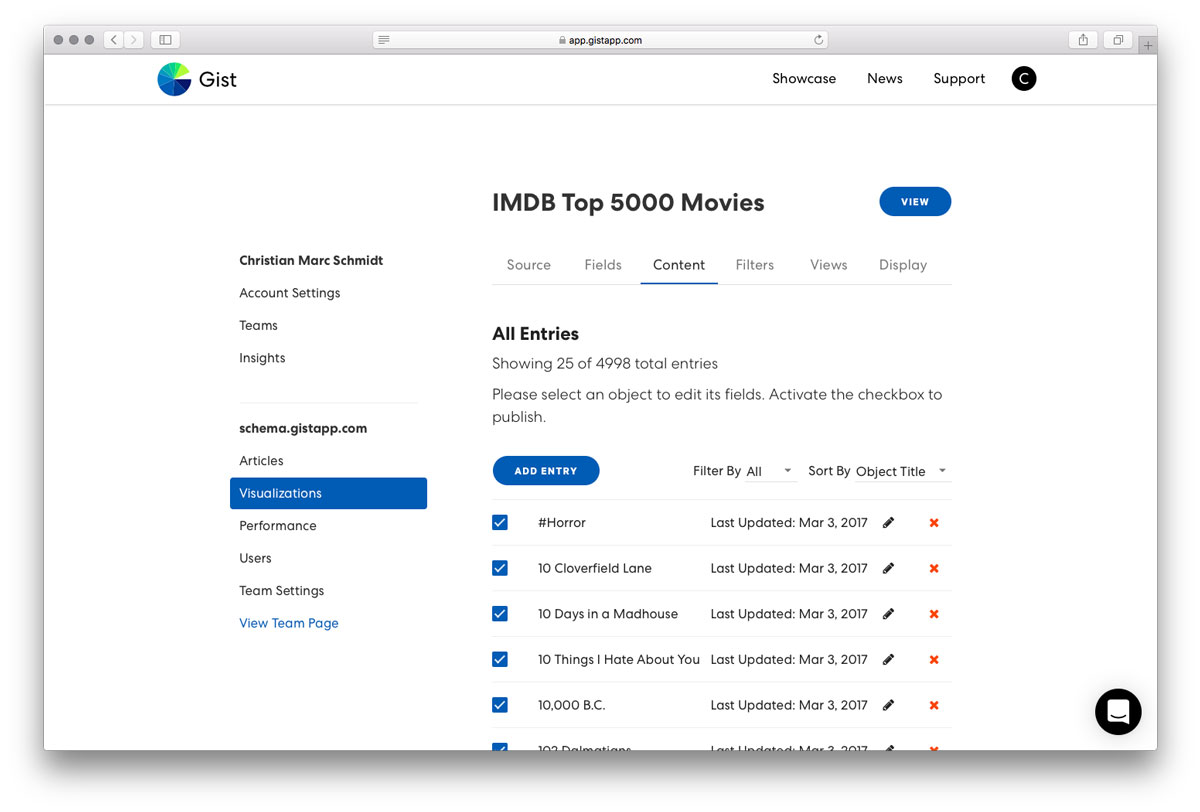This screenshot has width=1200, height=812.
Task: Show all tabs in Safari
Action: click(1118, 40)
